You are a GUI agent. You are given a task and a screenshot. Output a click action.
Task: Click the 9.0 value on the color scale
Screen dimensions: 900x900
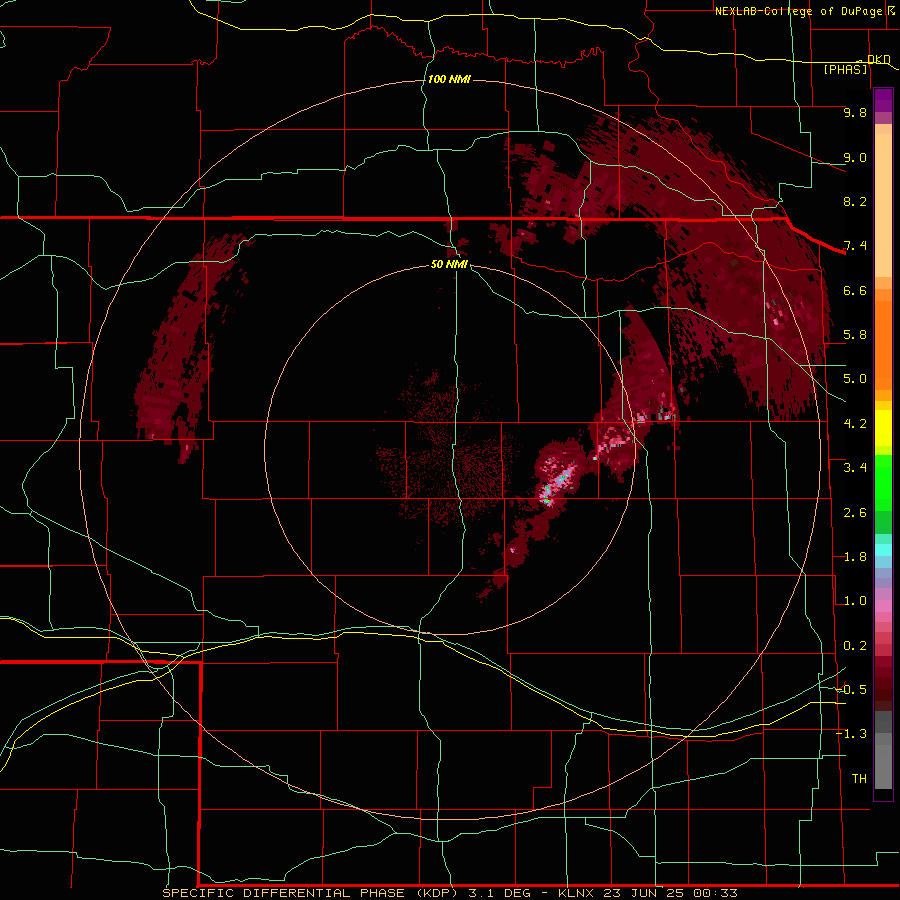click(855, 157)
